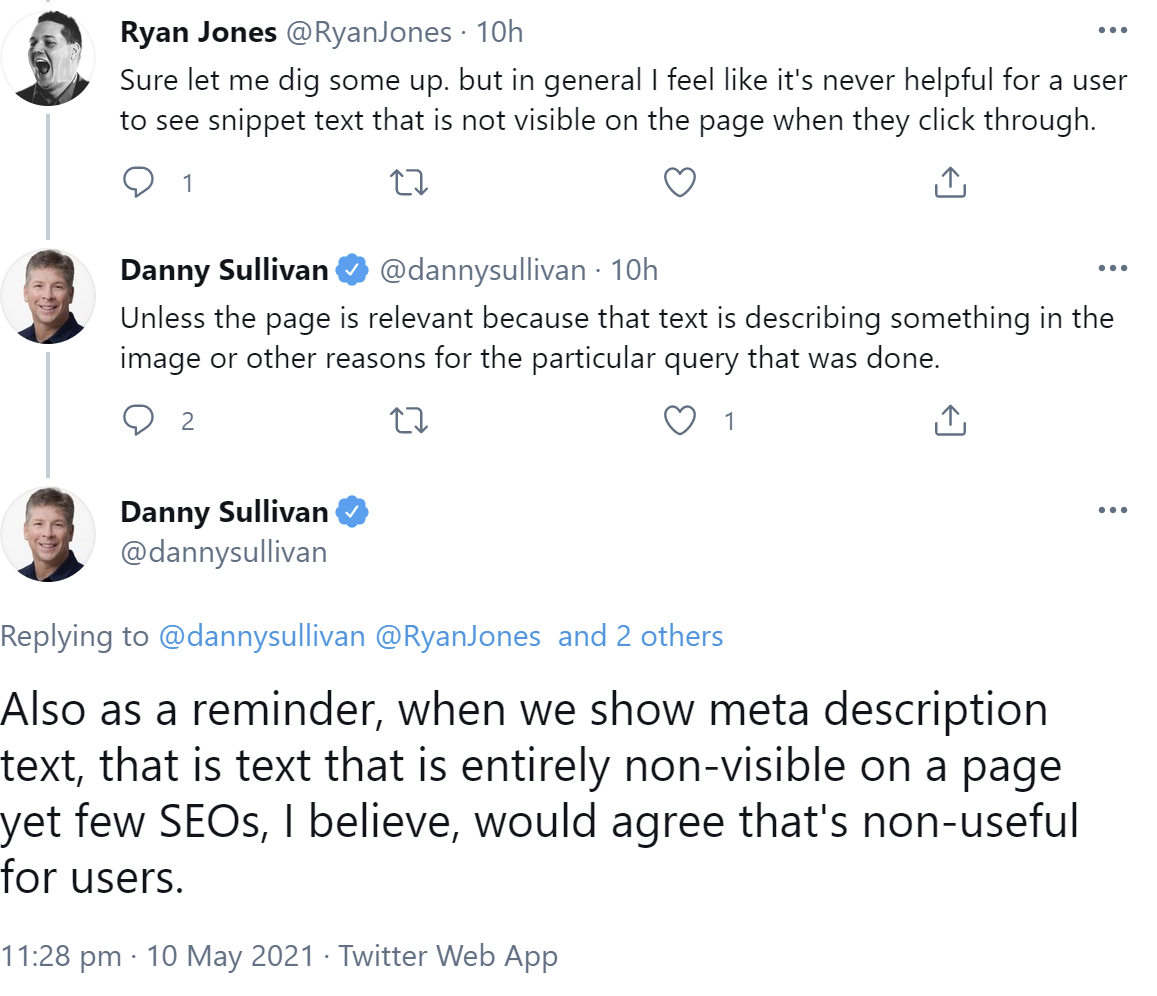The width and height of the screenshot is (1157, 996).
Task: Open more options on the main tweet
Action: pos(1112,510)
